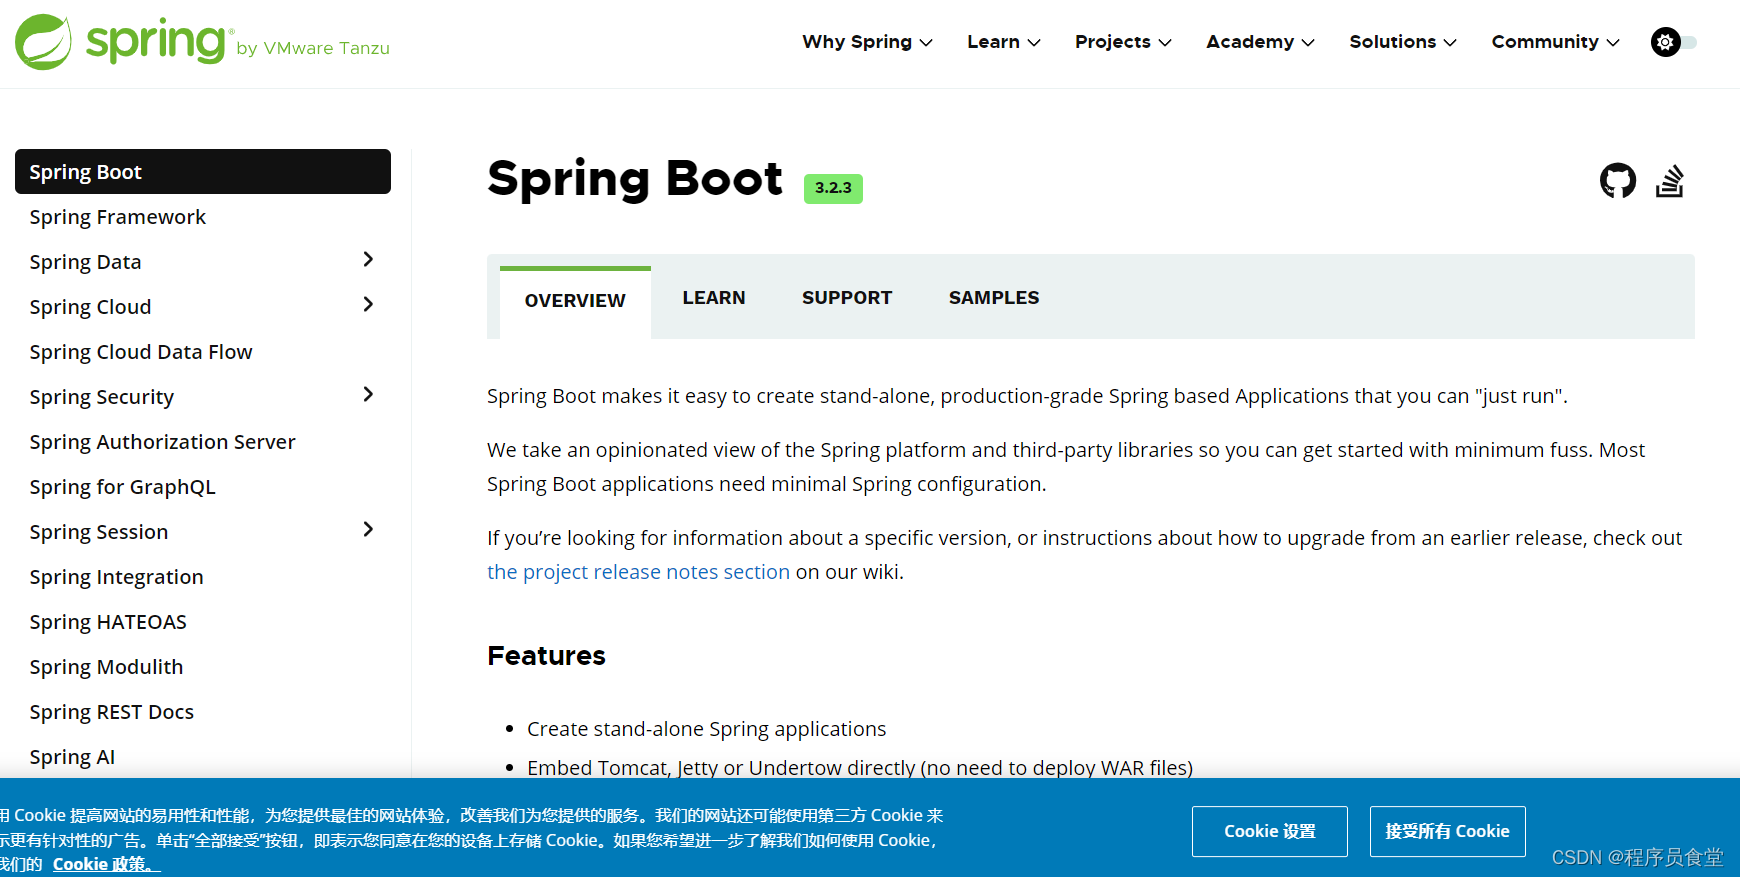Screen dimensions: 1740x877
Task: Open Spring Modulith project
Action: point(106,667)
